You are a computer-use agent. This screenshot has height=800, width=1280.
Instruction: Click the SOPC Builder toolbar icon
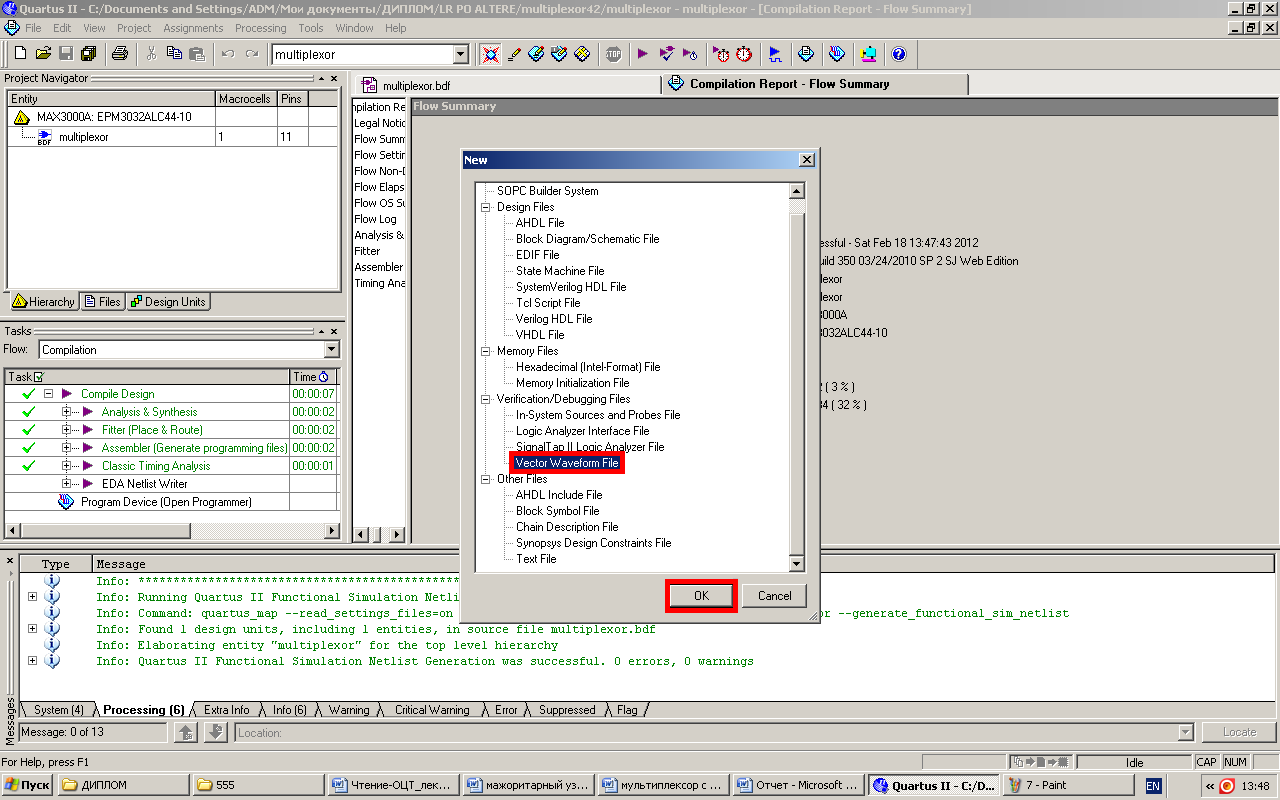pos(868,54)
